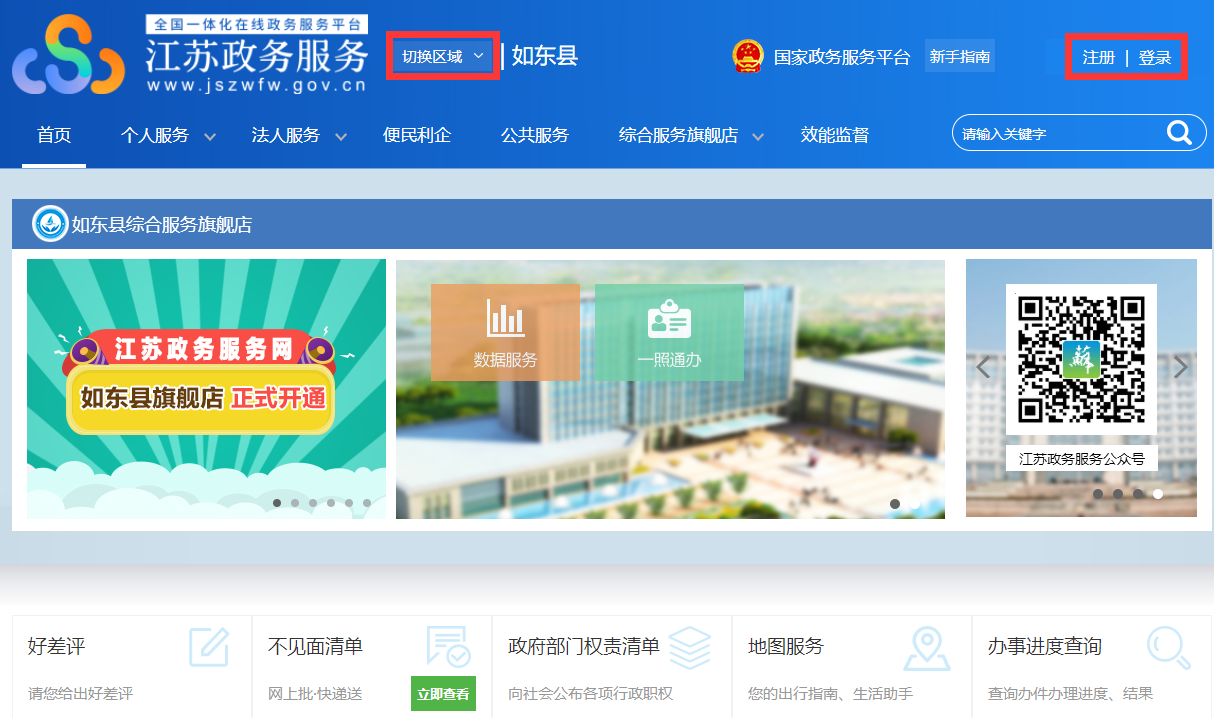Image resolution: width=1214 pixels, height=718 pixels.
Task: Open the 国家政务服务平台 link
Action: tap(842, 57)
